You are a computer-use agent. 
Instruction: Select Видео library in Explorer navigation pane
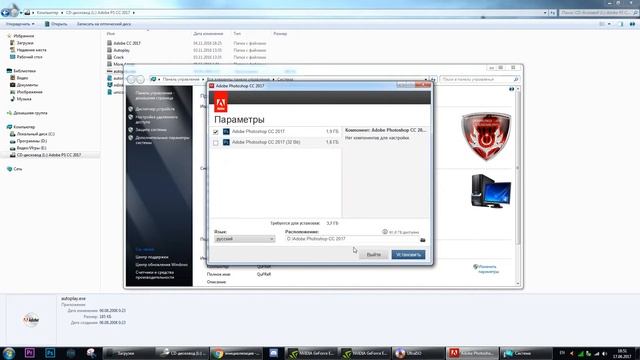tap(22, 78)
